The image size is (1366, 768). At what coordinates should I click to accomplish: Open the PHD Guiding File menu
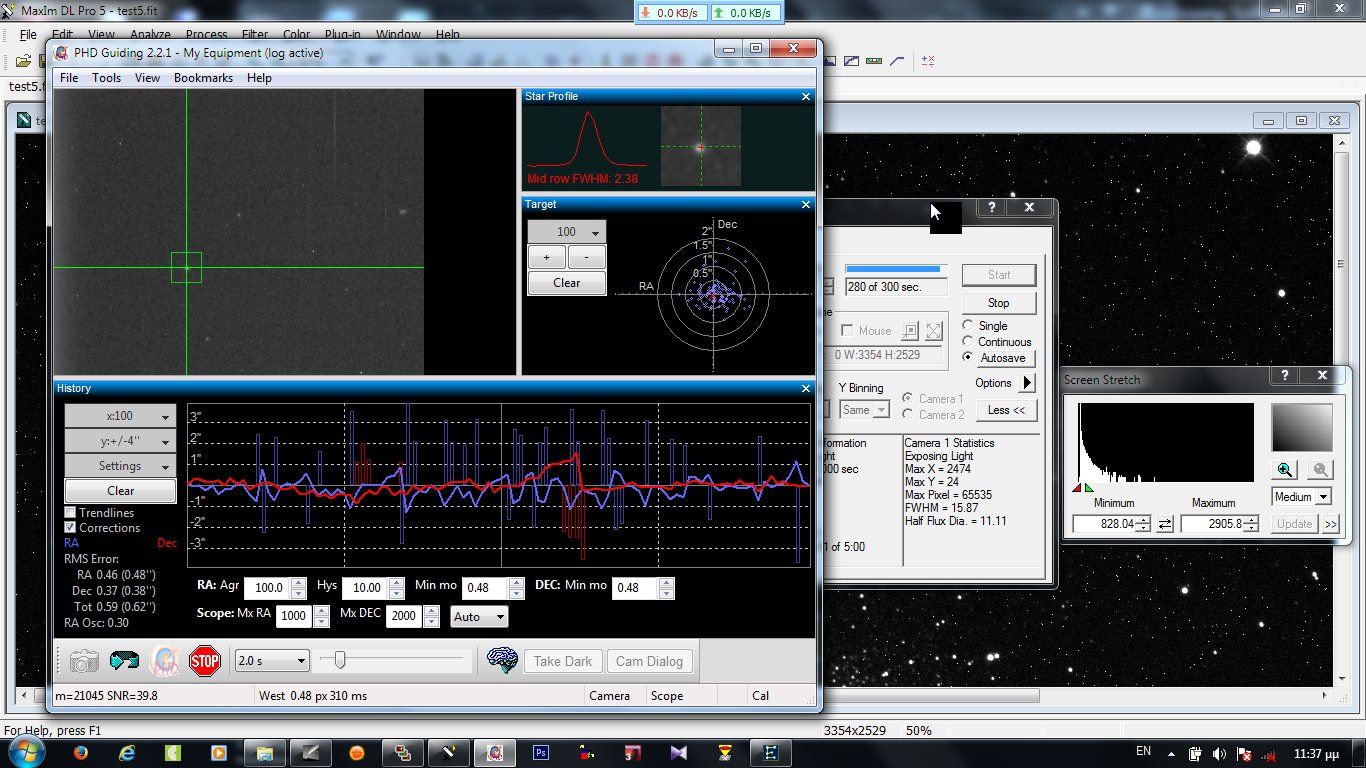click(69, 78)
